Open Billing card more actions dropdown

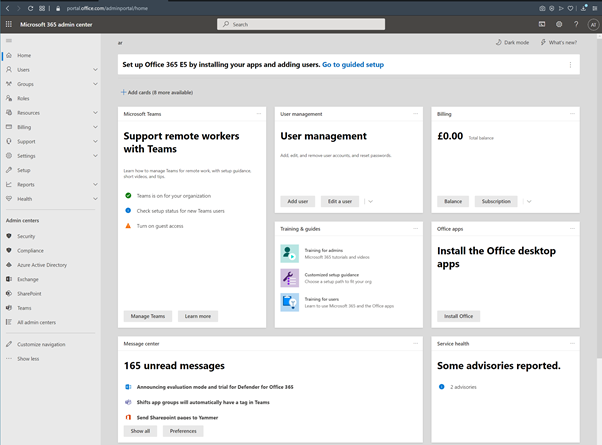pyautogui.click(x=529, y=201)
